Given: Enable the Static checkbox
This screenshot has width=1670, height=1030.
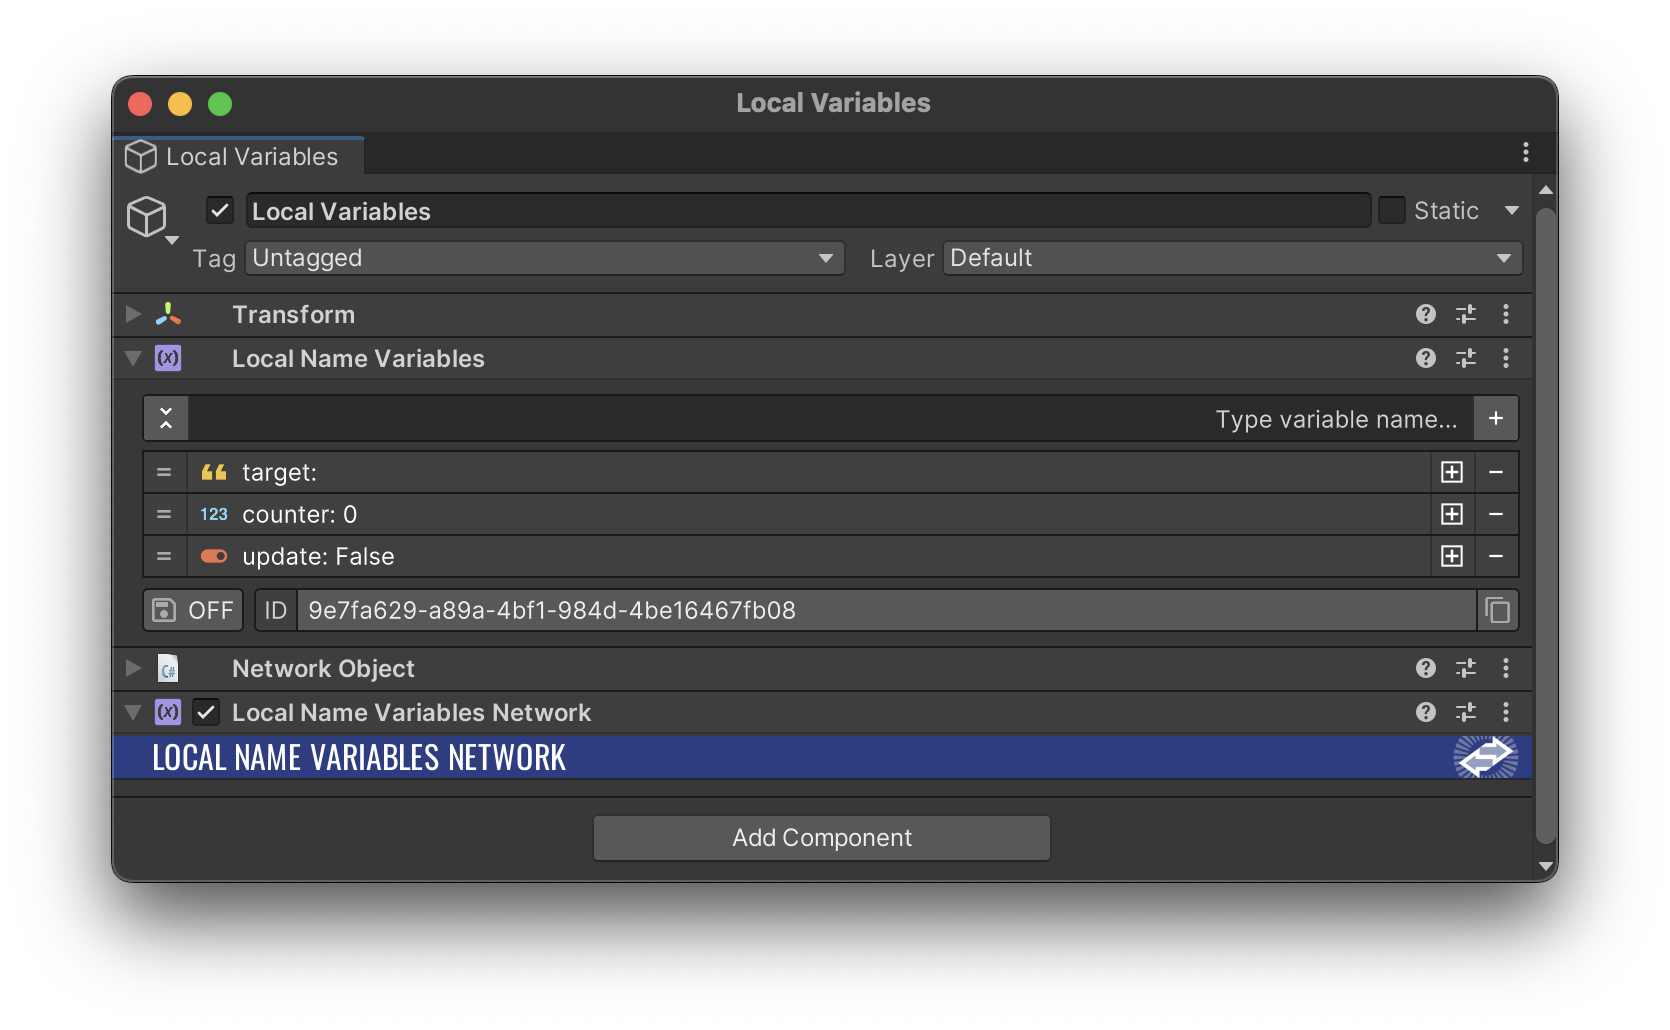Looking at the screenshot, I should 1392,210.
